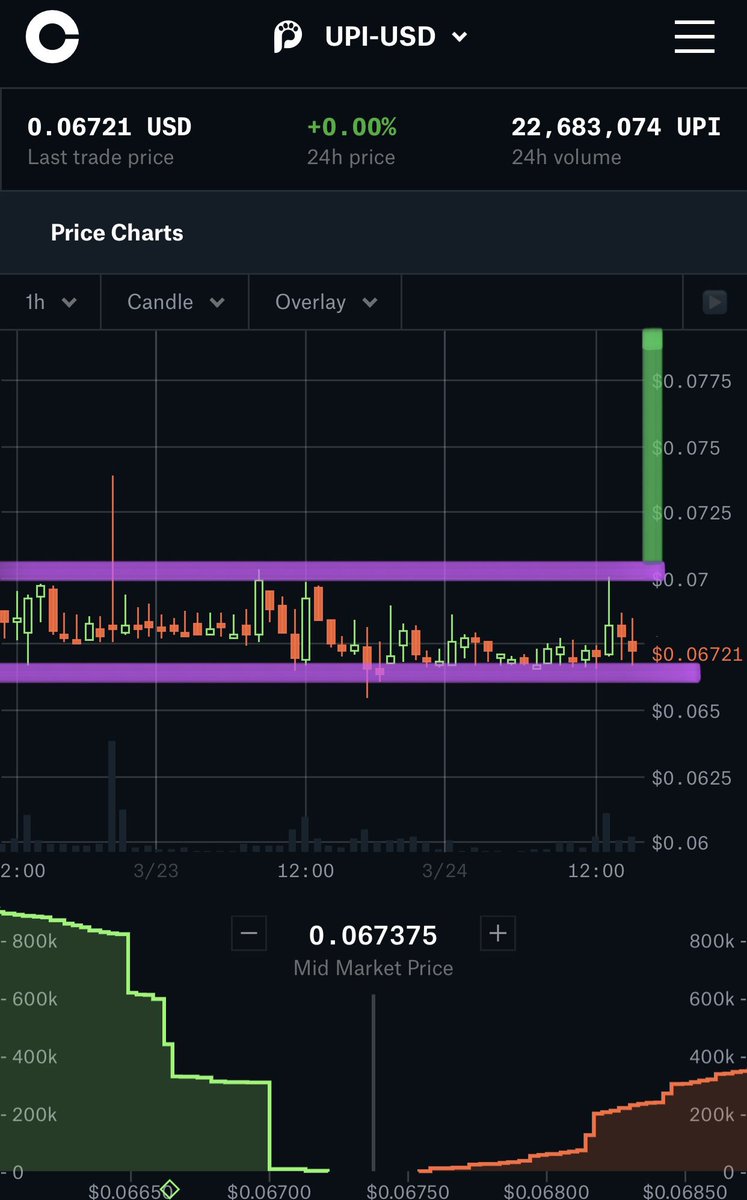
Task: Click the $0.0775 axis label
Action: 692,381
